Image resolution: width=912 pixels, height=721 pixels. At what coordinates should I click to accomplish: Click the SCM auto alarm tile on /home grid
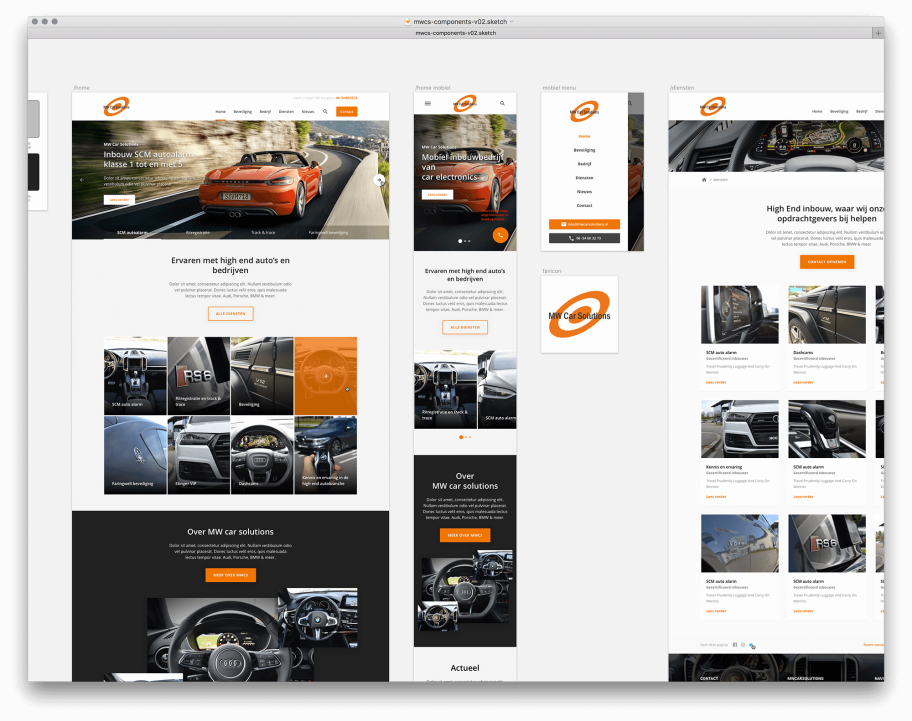click(x=135, y=376)
